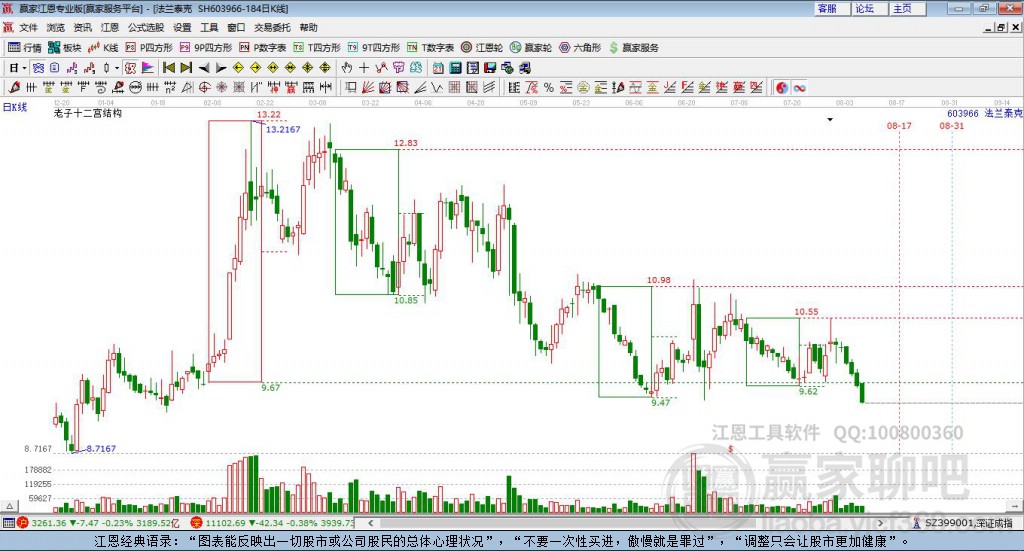Viewport: 1024px width, 551px height.
Task: Click the 08-17 date marker
Action: pyautogui.click(x=899, y=125)
